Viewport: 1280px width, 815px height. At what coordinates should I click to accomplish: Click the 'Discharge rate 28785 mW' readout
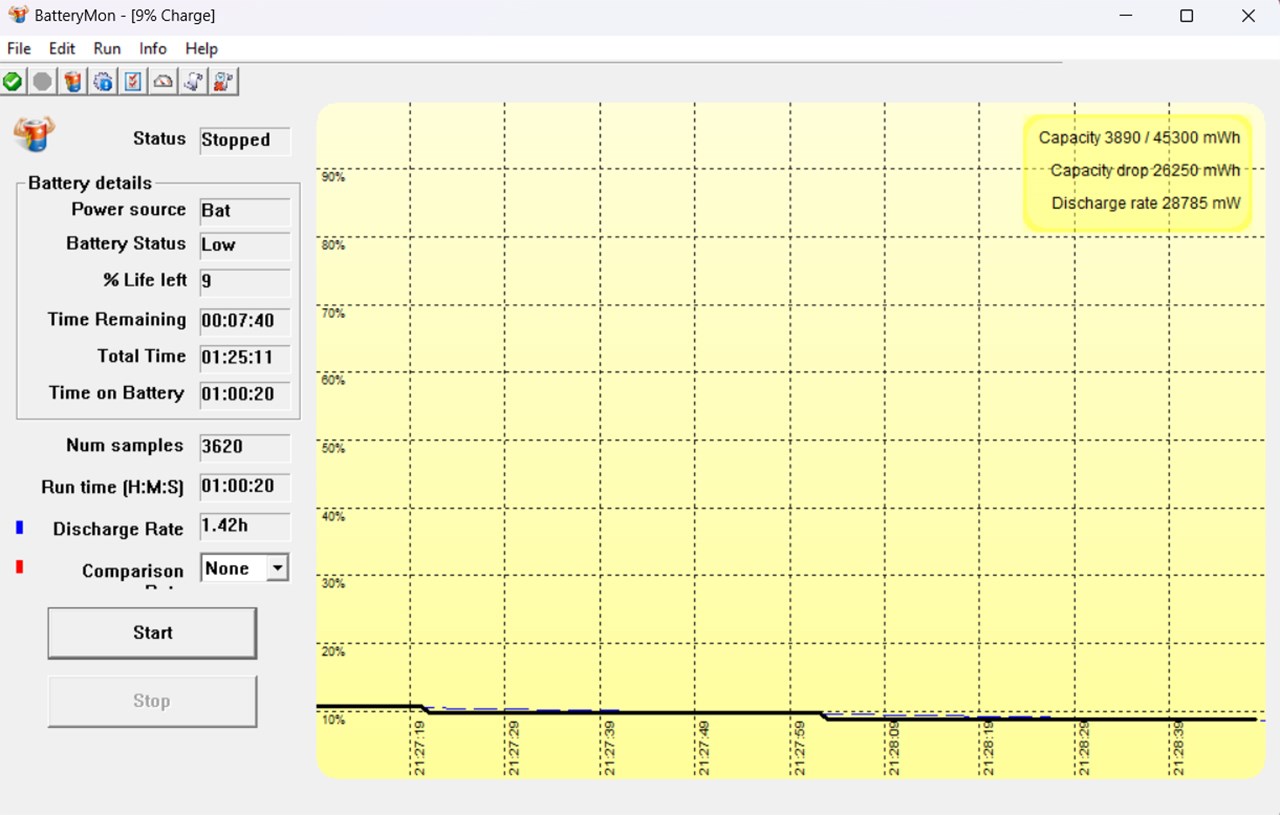point(1146,204)
